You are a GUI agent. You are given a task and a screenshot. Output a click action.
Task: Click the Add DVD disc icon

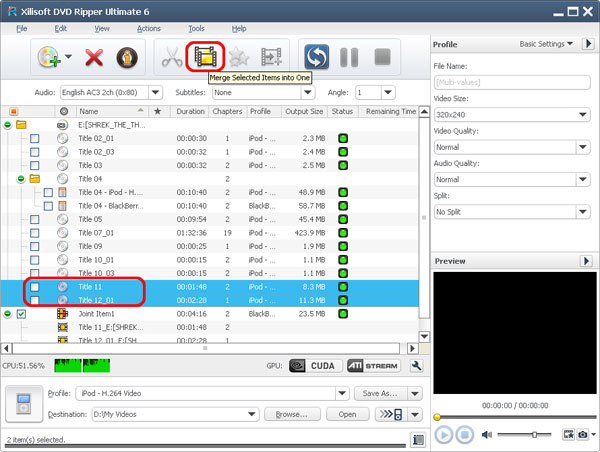tap(49, 57)
